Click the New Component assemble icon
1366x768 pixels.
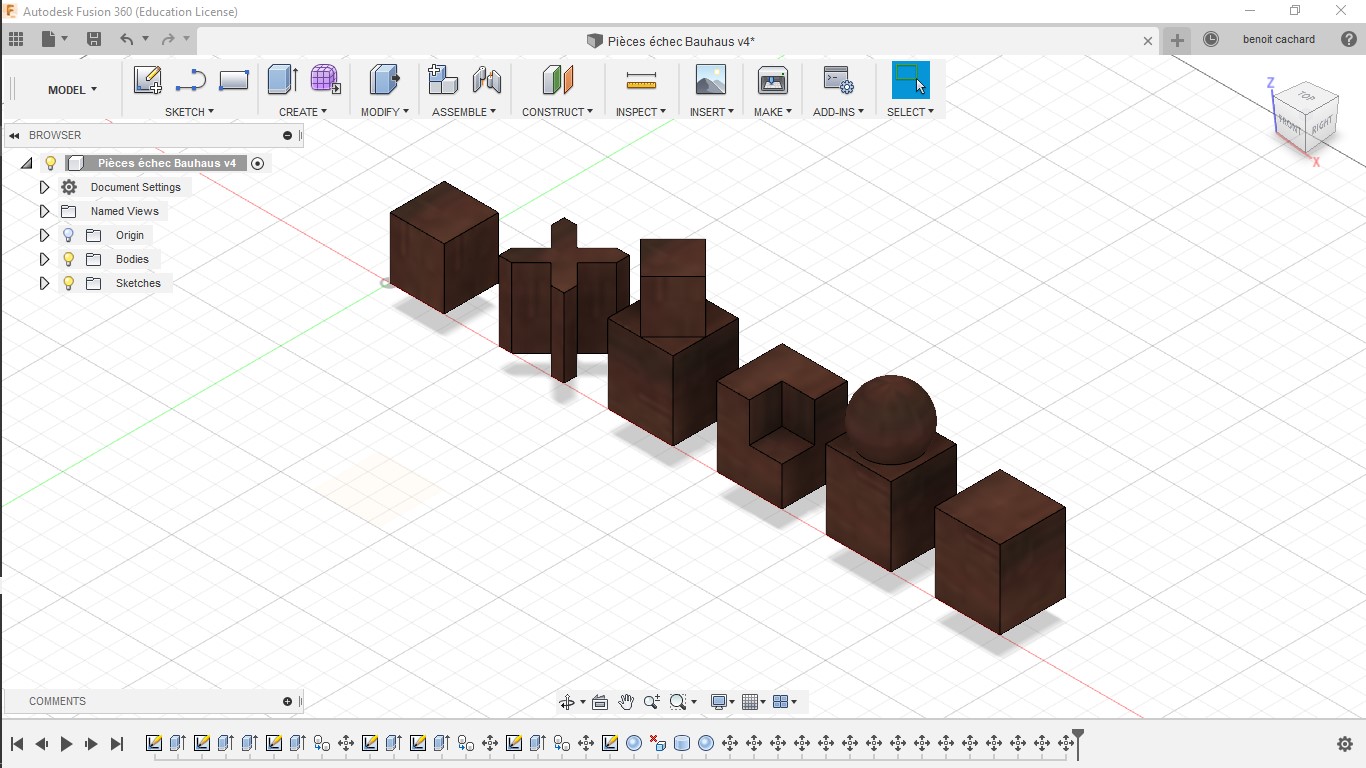pos(442,80)
